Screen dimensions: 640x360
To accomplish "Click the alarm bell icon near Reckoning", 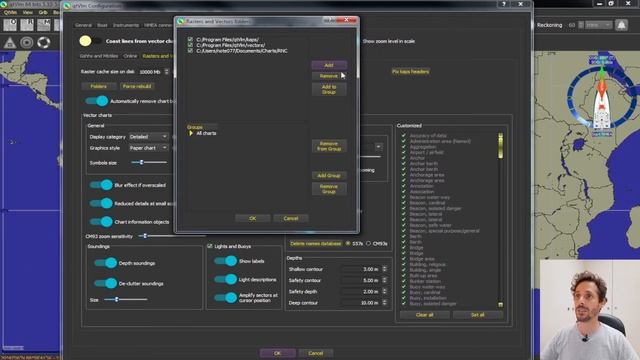I will pyautogui.click(x=621, y=25).
